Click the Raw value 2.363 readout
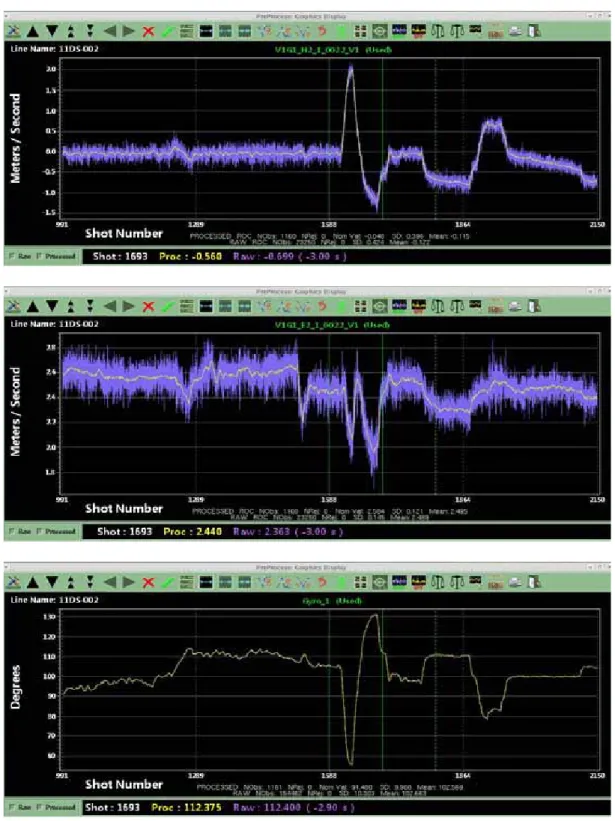The height and width of the screenshot is (821, 615). tap(288, 531)
